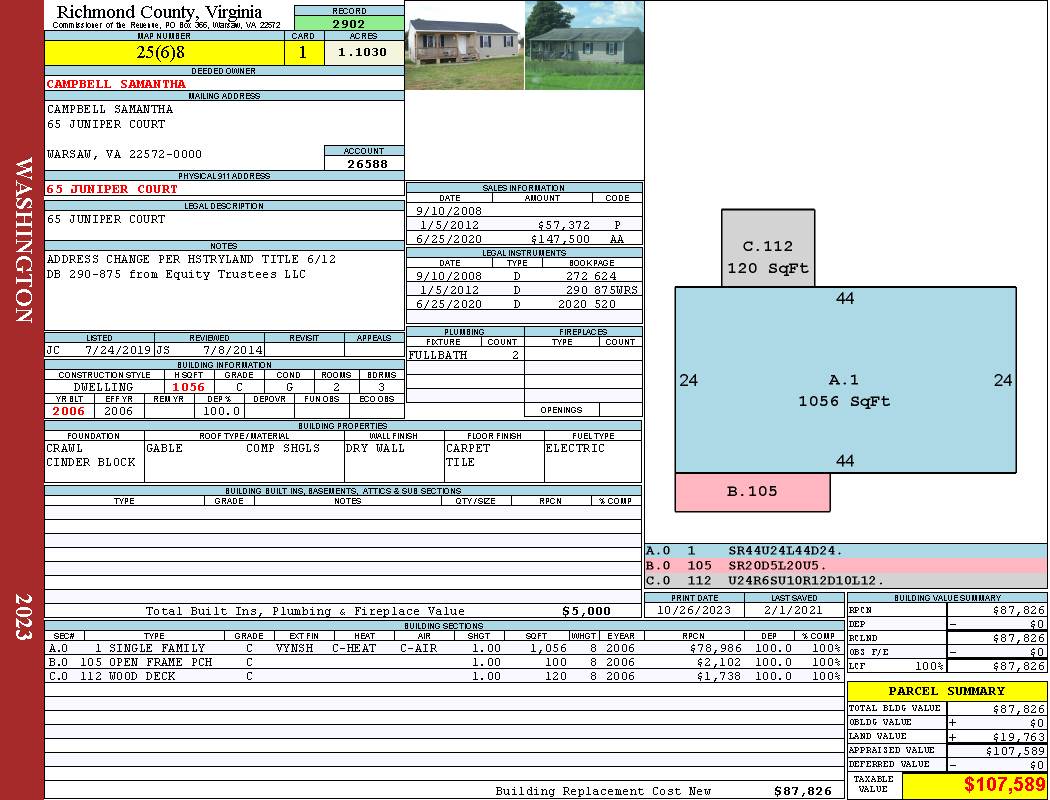
Task: Select CARPET floor finish
Action: pos(468,448)
